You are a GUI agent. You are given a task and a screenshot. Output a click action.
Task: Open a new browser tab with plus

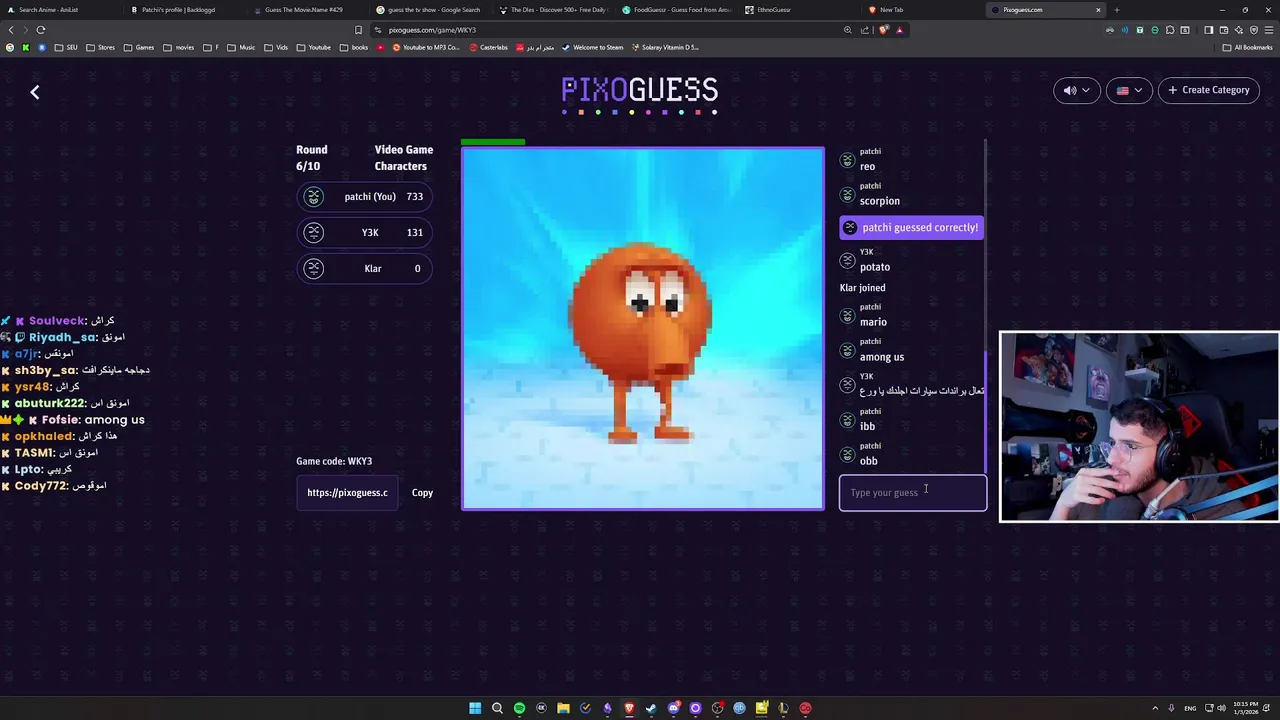(1116, 10)
